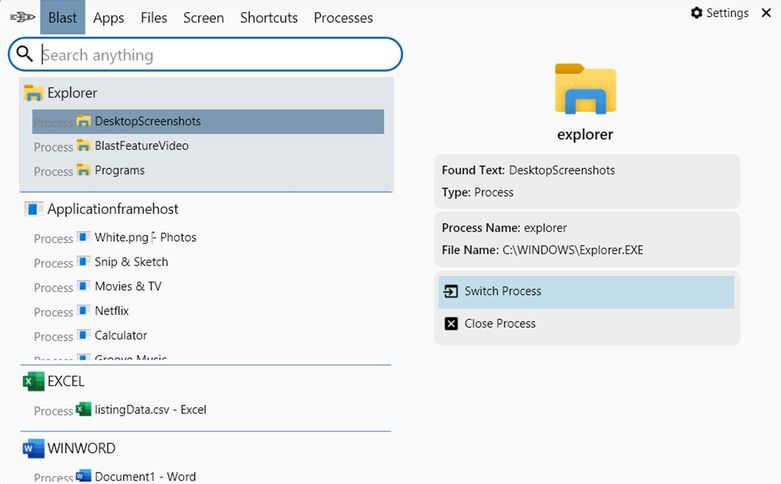Click the Applicationframehost group icon

point(34,209)
